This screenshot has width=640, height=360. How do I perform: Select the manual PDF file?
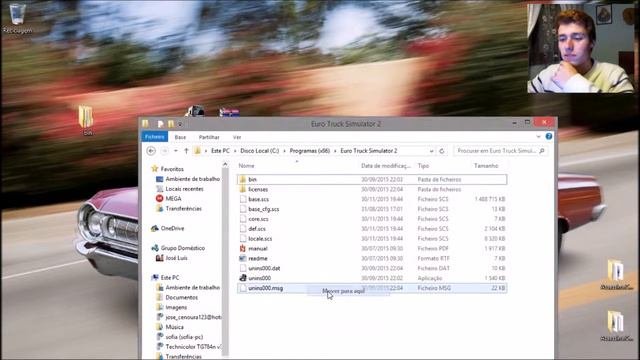[x=372, y=249]
